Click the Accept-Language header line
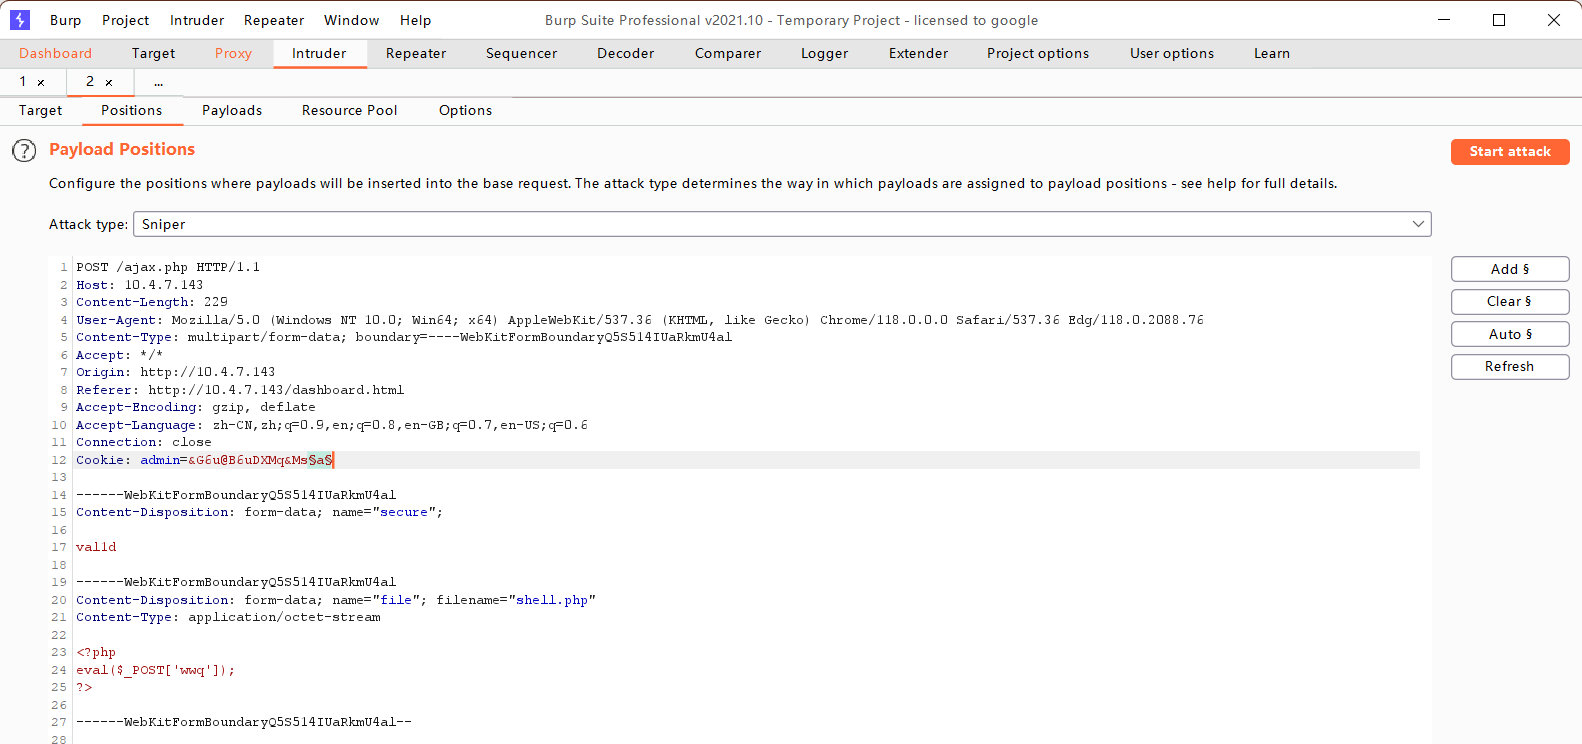 332,425
